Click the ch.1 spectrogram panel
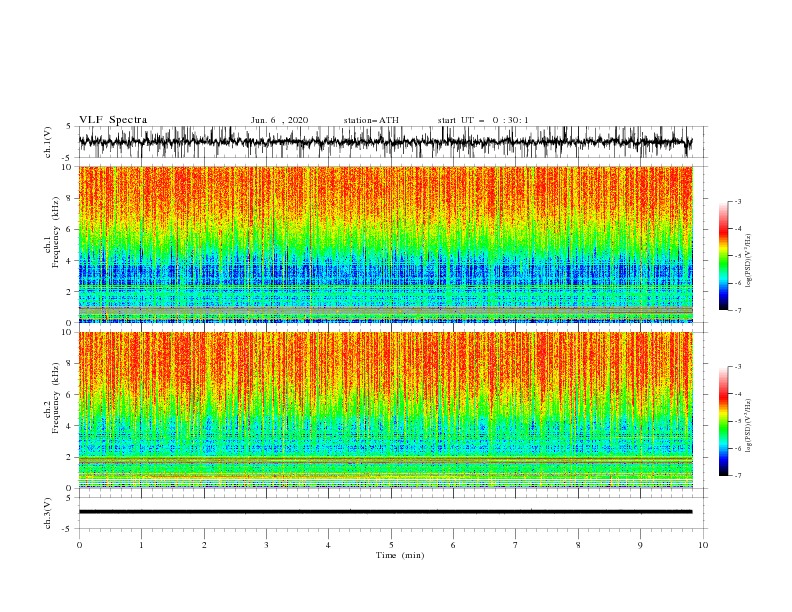The image size is (792, 612). click(x=385, y=244)
